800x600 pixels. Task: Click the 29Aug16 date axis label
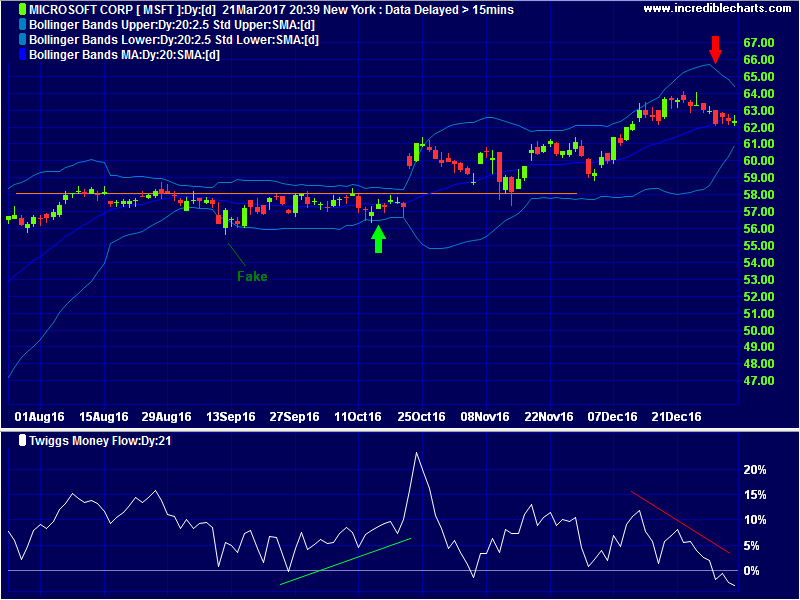[x=166, y=417]
